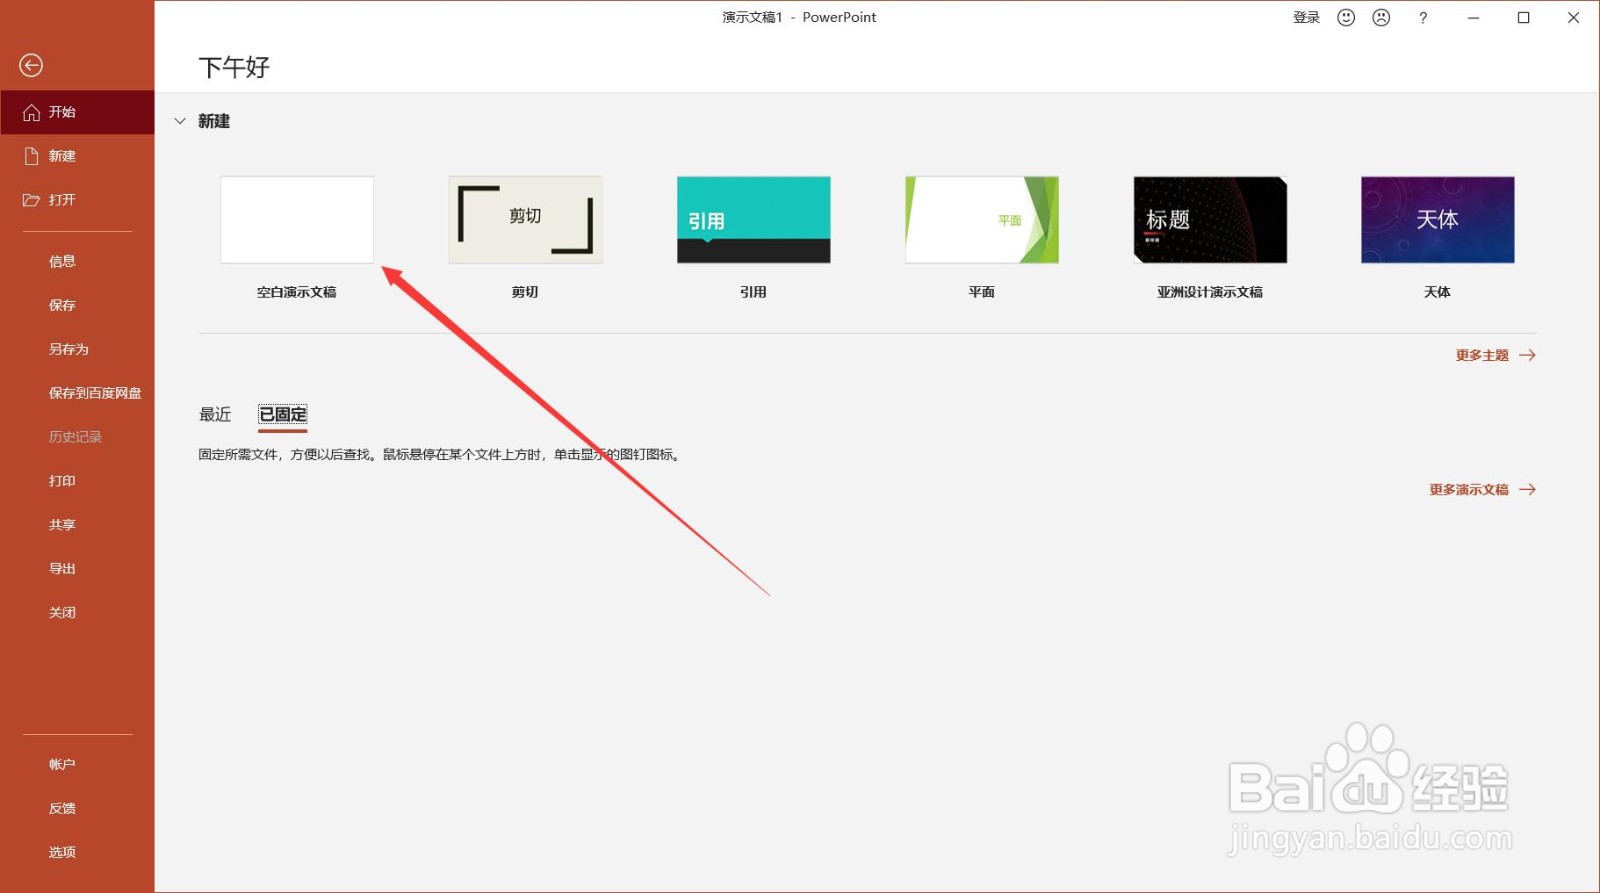Click the 亚洲设计演示文稿 label text

1210,292
